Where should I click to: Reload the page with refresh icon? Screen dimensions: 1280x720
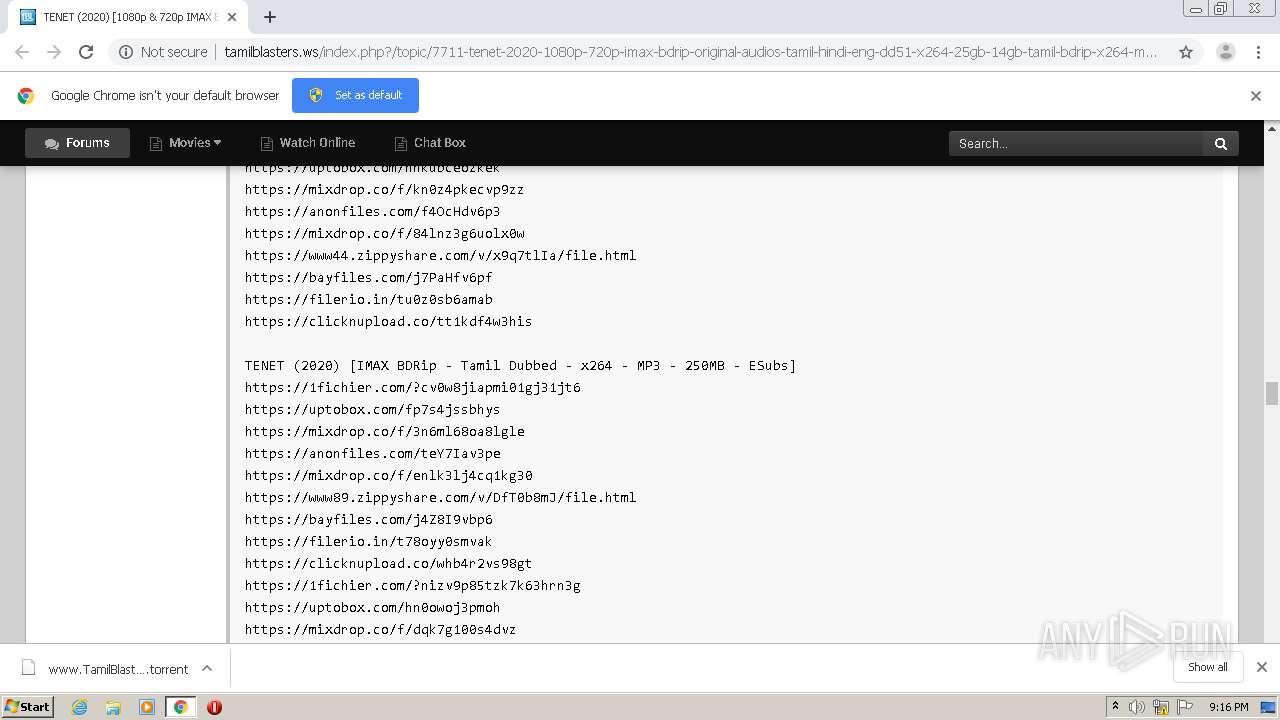(x=86, y=52)
